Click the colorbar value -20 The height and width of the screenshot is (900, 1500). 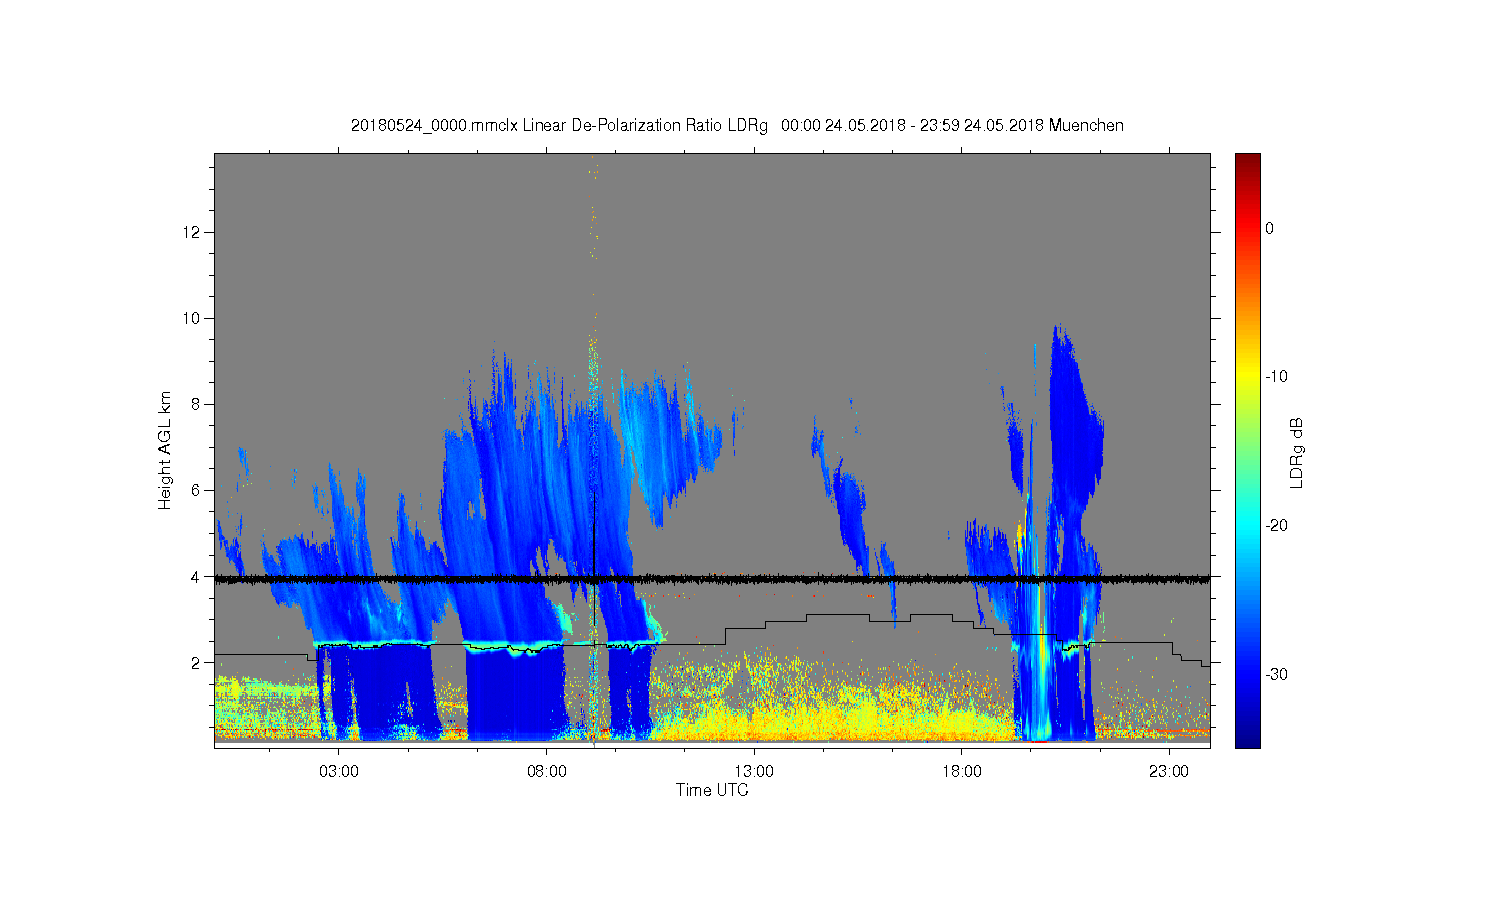pos(1276,526)
